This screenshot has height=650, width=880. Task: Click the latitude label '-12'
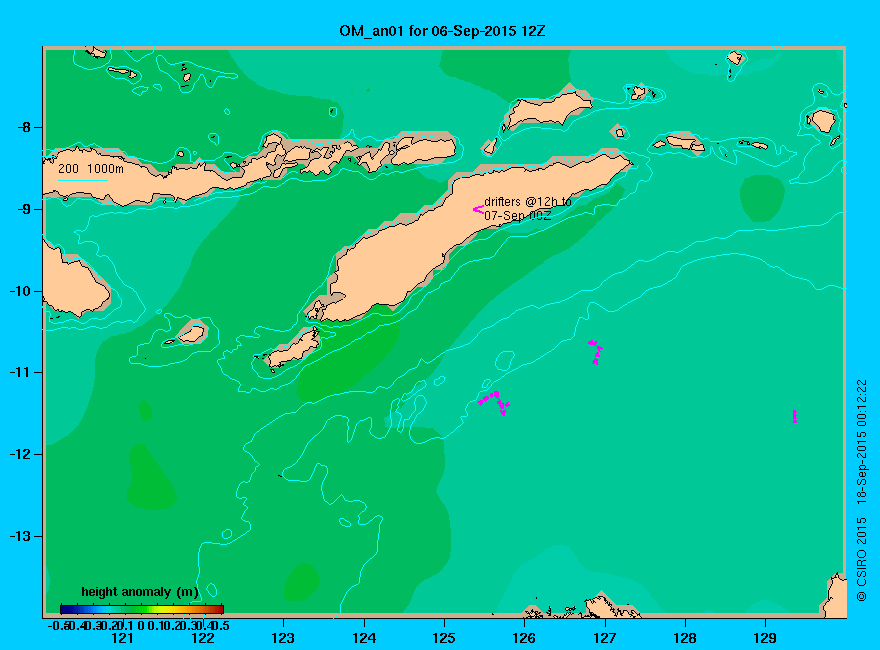[20, 454]
